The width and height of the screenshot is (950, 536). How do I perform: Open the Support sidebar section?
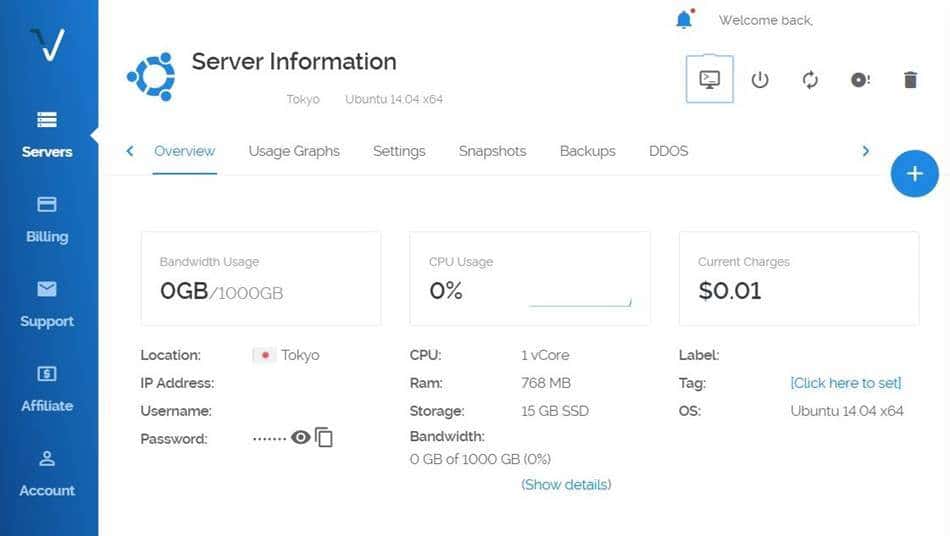[47, 304]
